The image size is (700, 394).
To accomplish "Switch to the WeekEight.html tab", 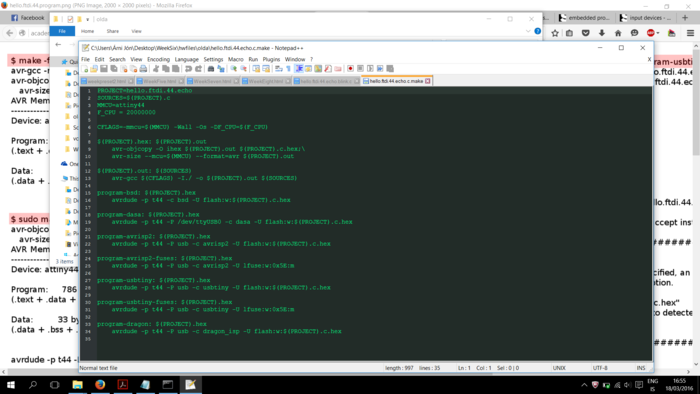I will coord(266,81).
